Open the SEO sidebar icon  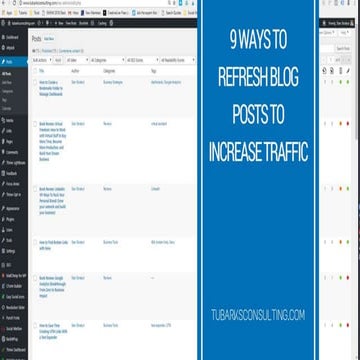tap(3, 265)
